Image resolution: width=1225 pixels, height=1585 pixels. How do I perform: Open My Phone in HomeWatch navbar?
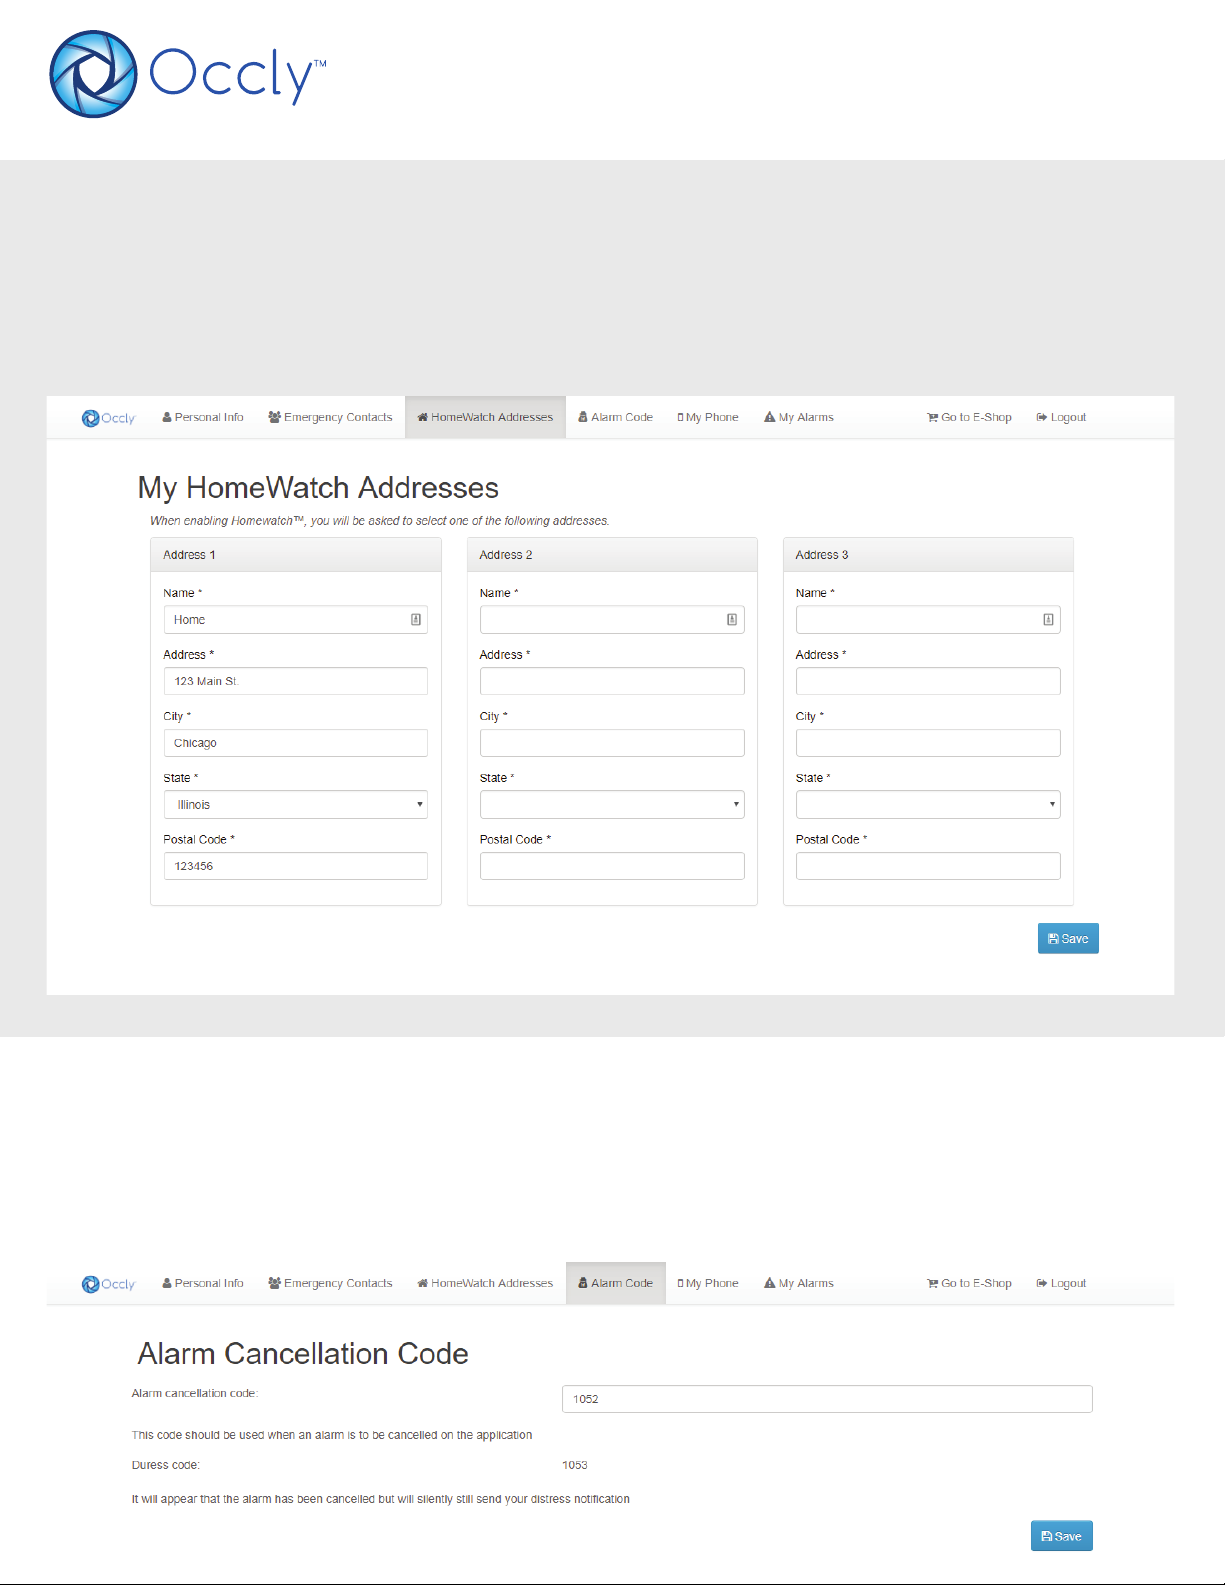tap(708, 417)
